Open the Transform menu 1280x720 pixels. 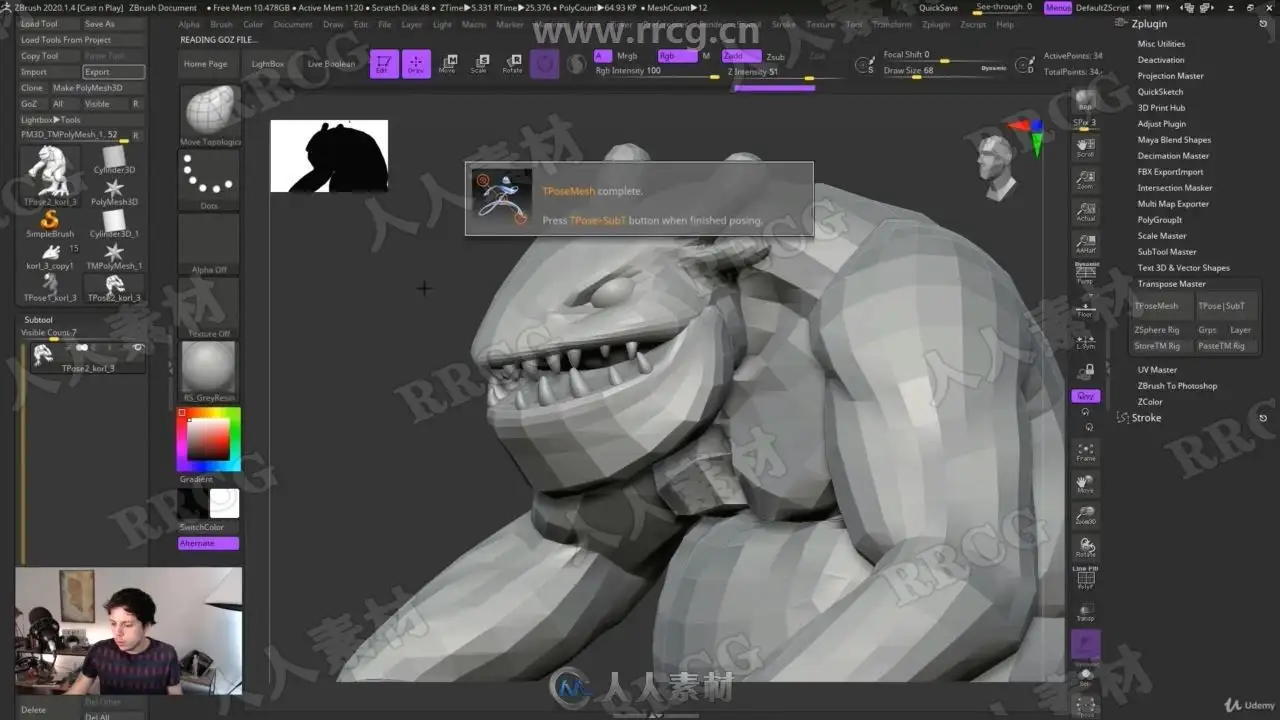(892, 24)
